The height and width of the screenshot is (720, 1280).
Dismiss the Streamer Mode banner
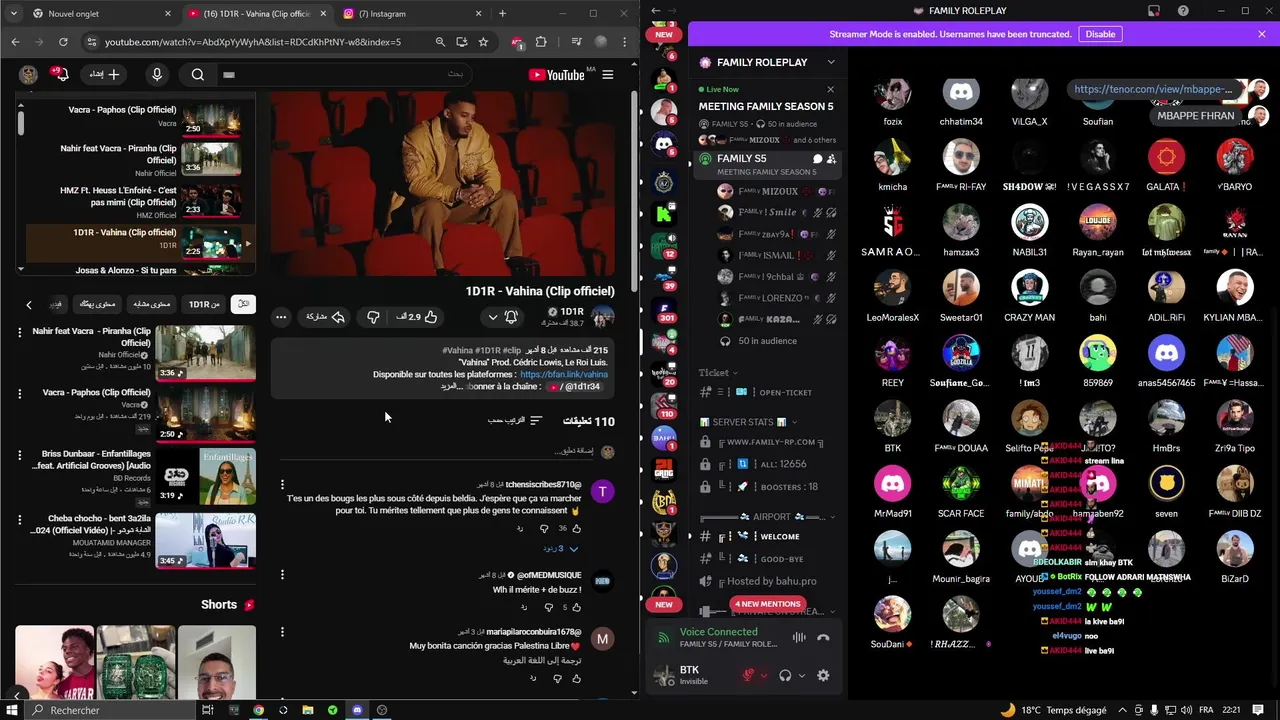coord(1262,34)
